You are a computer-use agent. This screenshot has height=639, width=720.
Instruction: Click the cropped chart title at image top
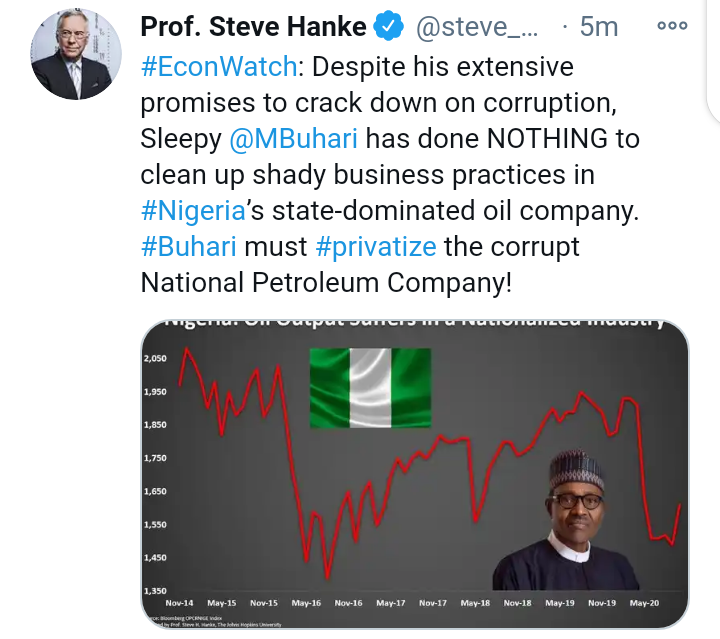(415, 322)
